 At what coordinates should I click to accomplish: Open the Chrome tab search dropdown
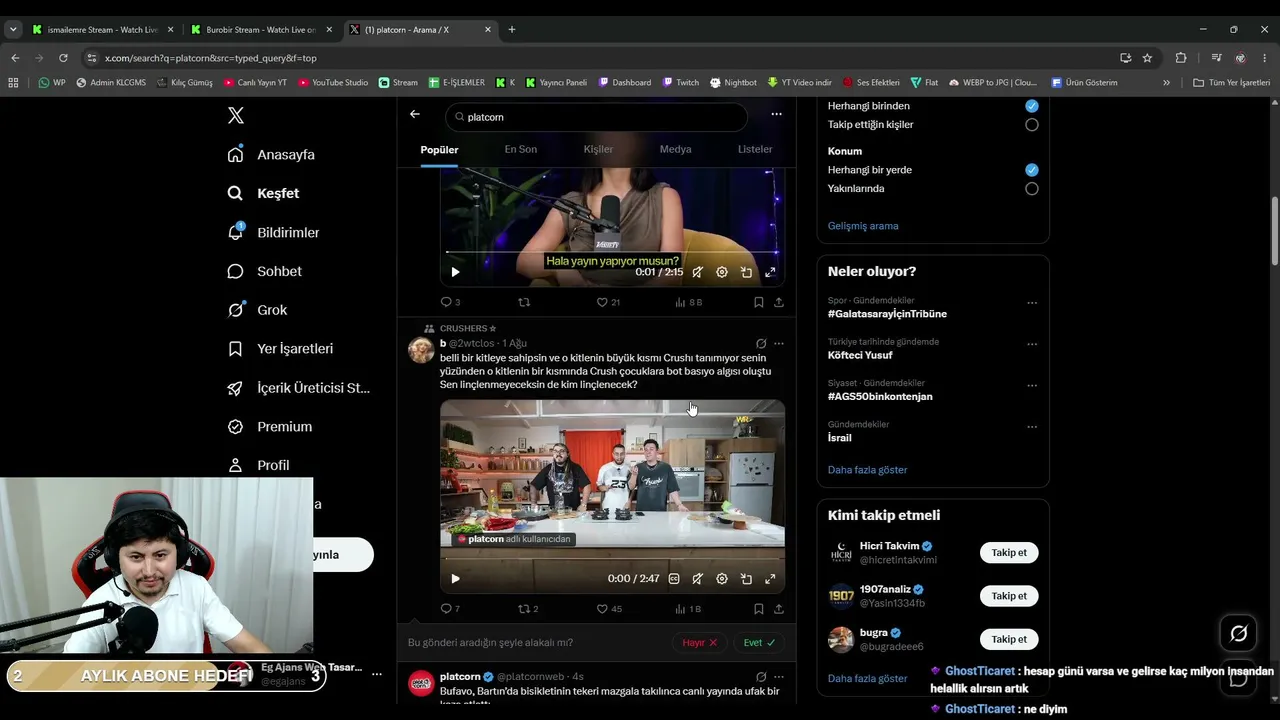point(13,30)
